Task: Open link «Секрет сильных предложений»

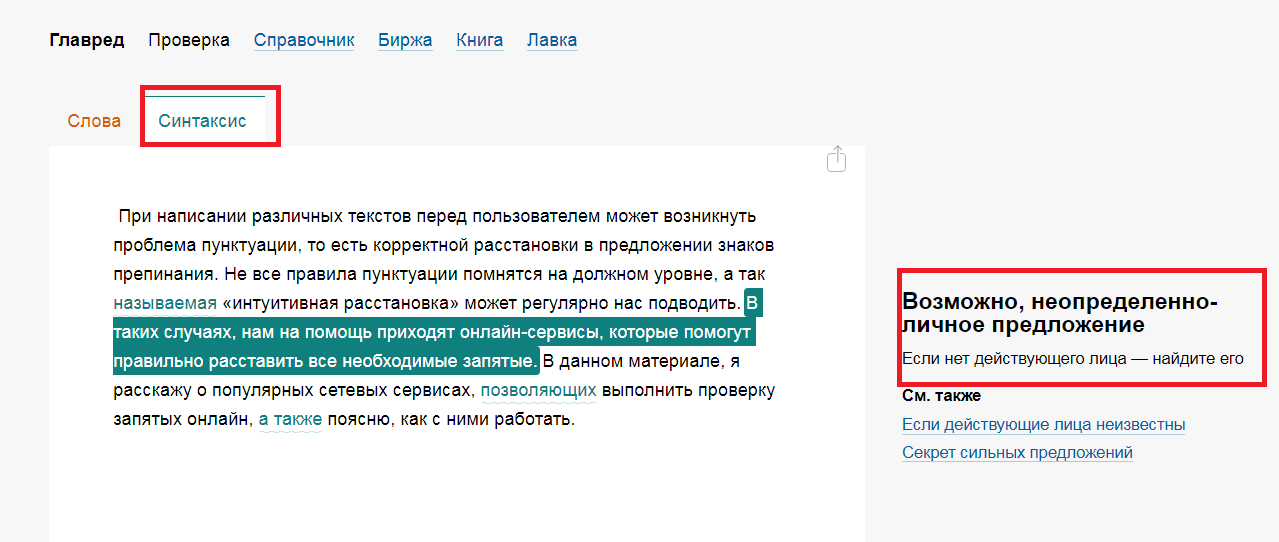Action: [x=1017, y=453]
